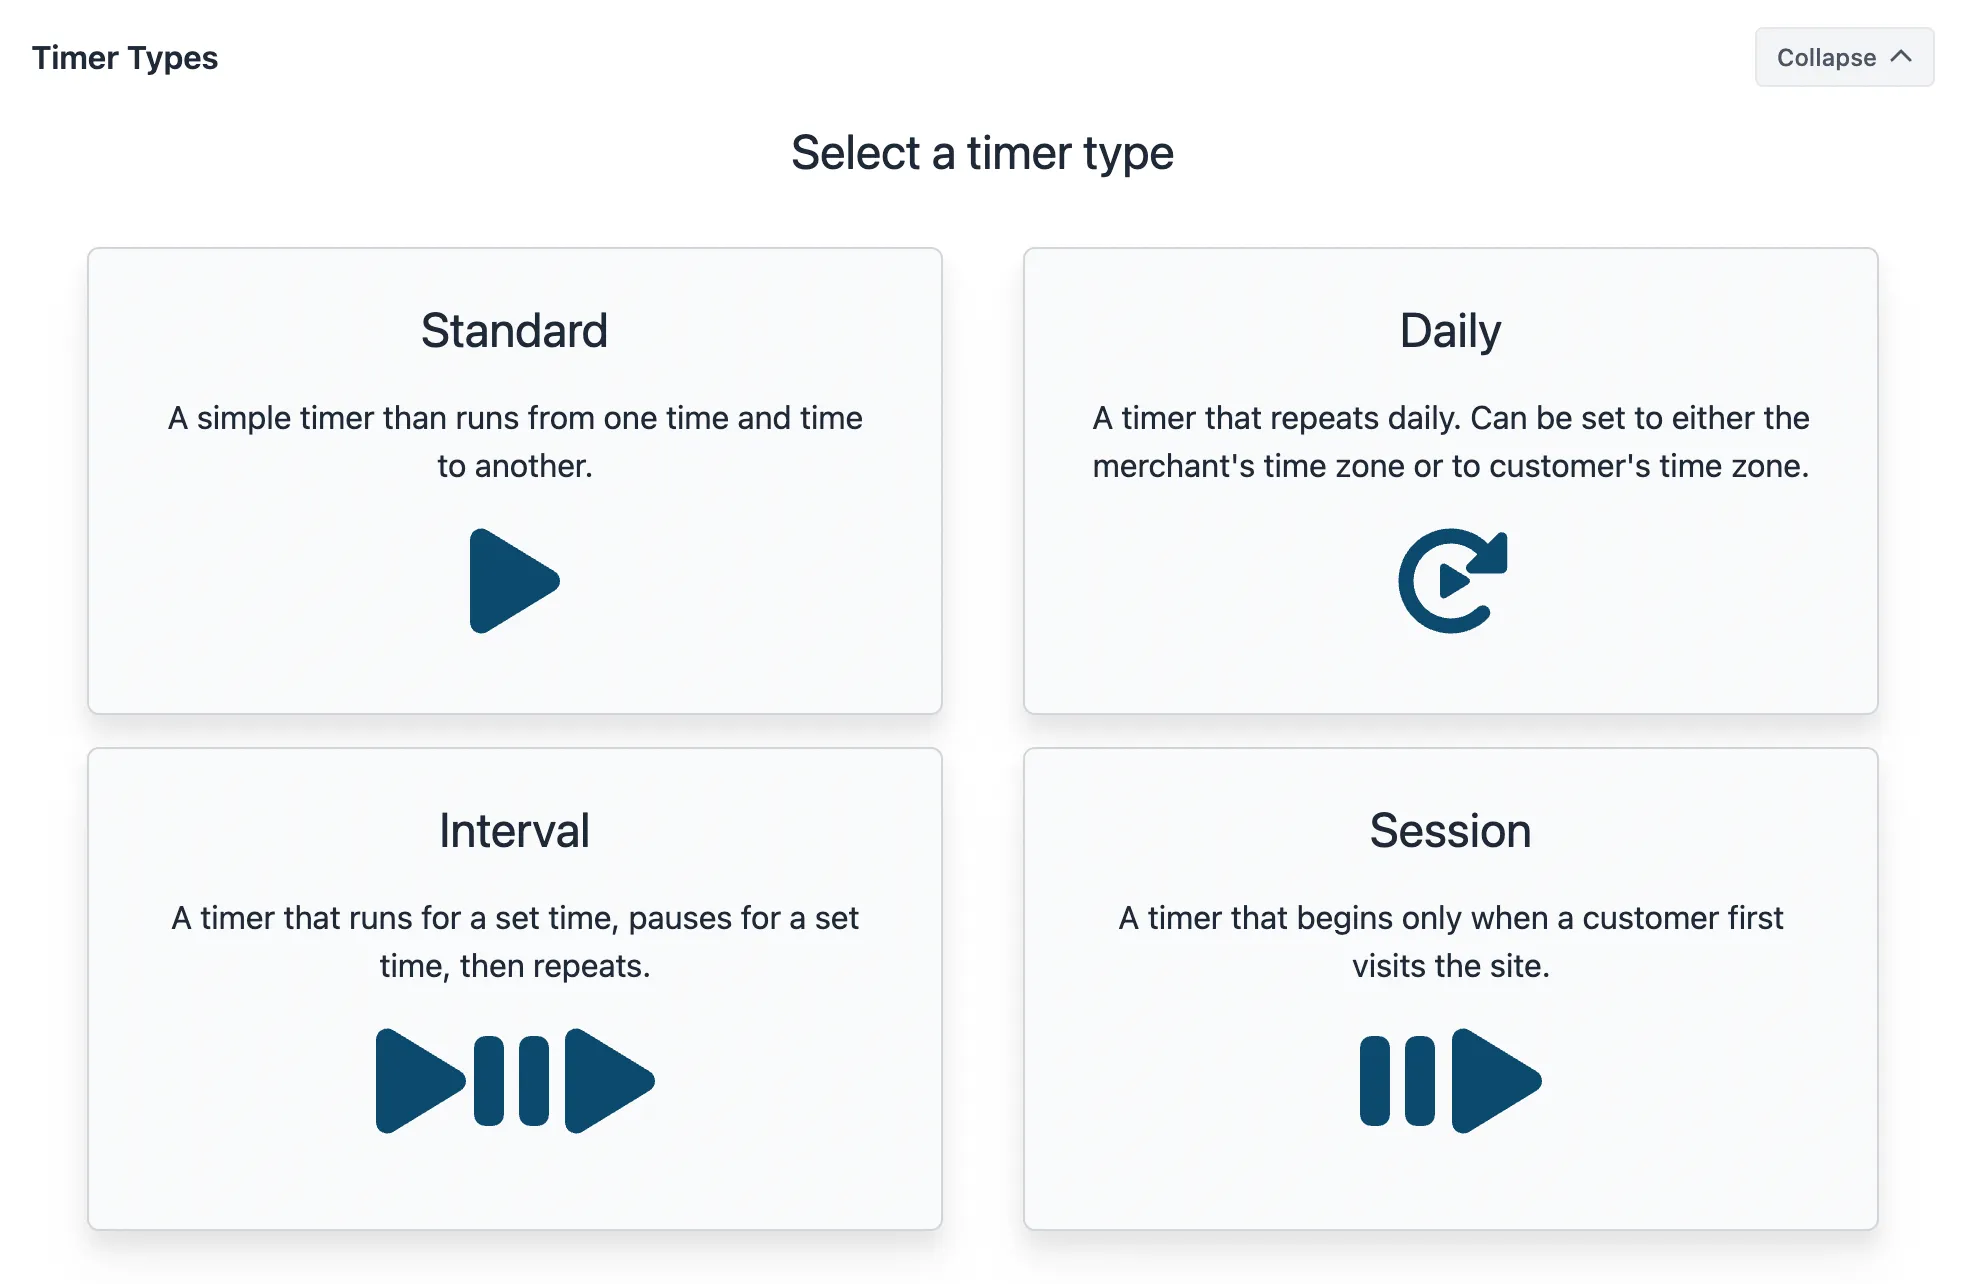Viewport: 1966px width, 1284px height.
Task: Click the Daily card description about time zones
Action: coord(1450,442)
